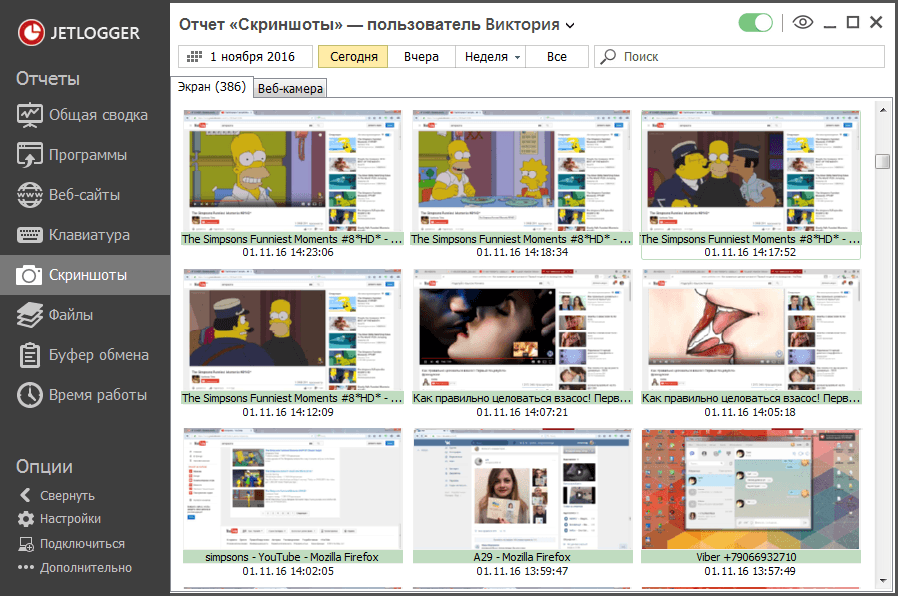Viewport: 898px width, 596px height.
Task: Click the vertical scrollbar handle
Action: pos(883,161)
